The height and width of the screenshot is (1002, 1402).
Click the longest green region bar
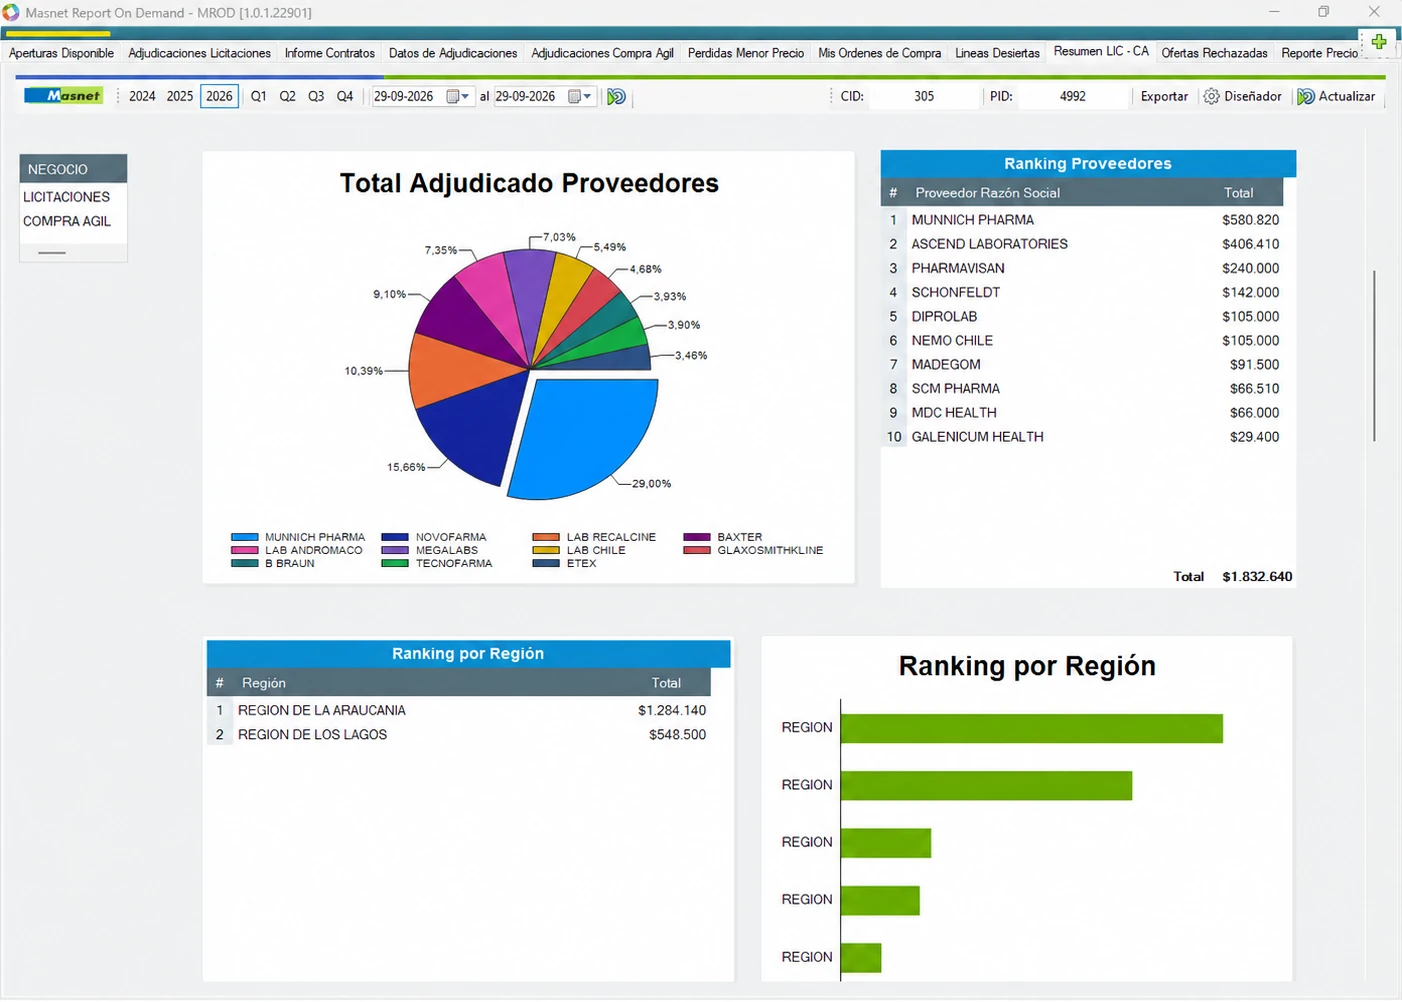click(x=1032, y=728)
